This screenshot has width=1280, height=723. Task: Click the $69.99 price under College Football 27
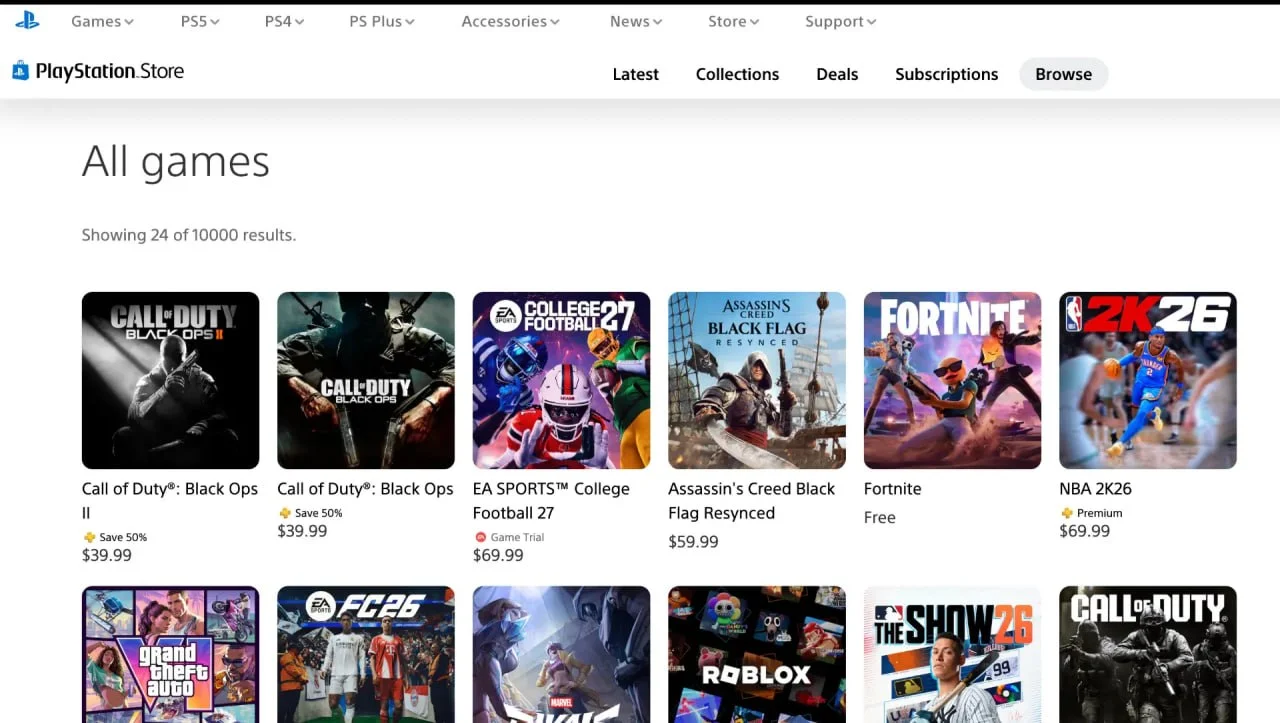[x=498, y=555]
